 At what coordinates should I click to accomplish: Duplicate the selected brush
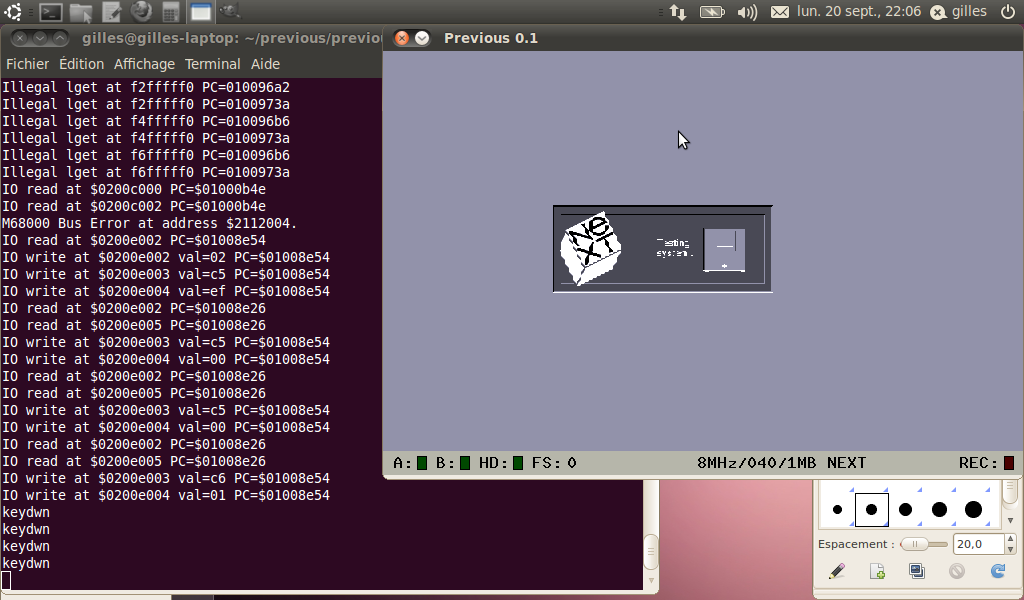pyautogui.click(x=917, y=571)
